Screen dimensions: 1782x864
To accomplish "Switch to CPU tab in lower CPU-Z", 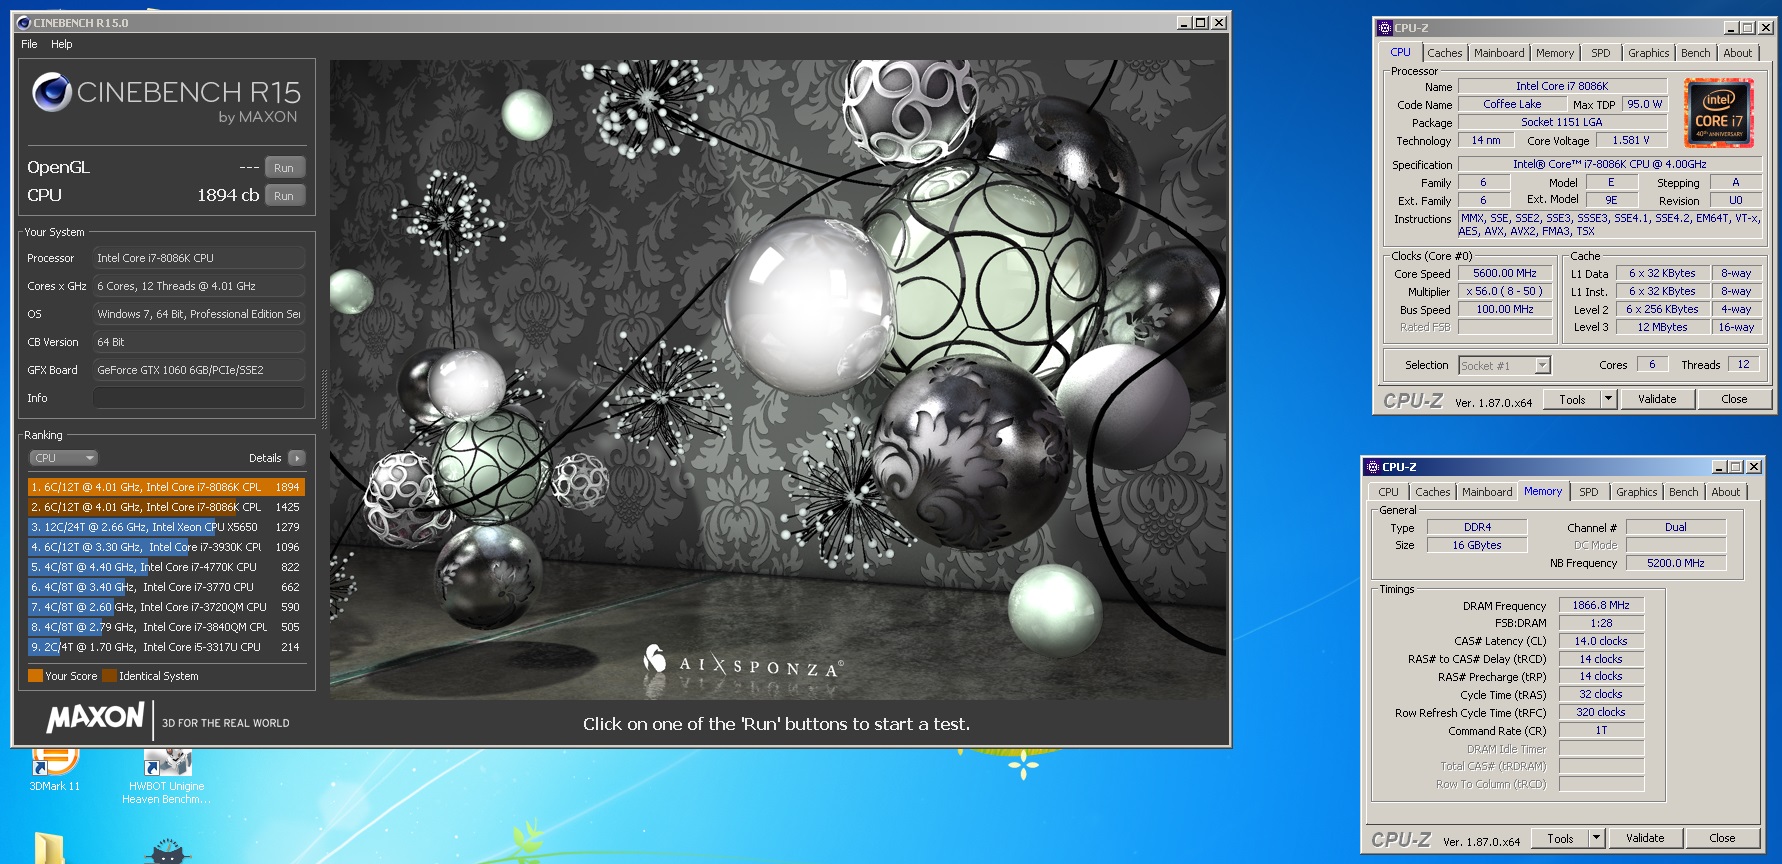I will click(1388, 492).
